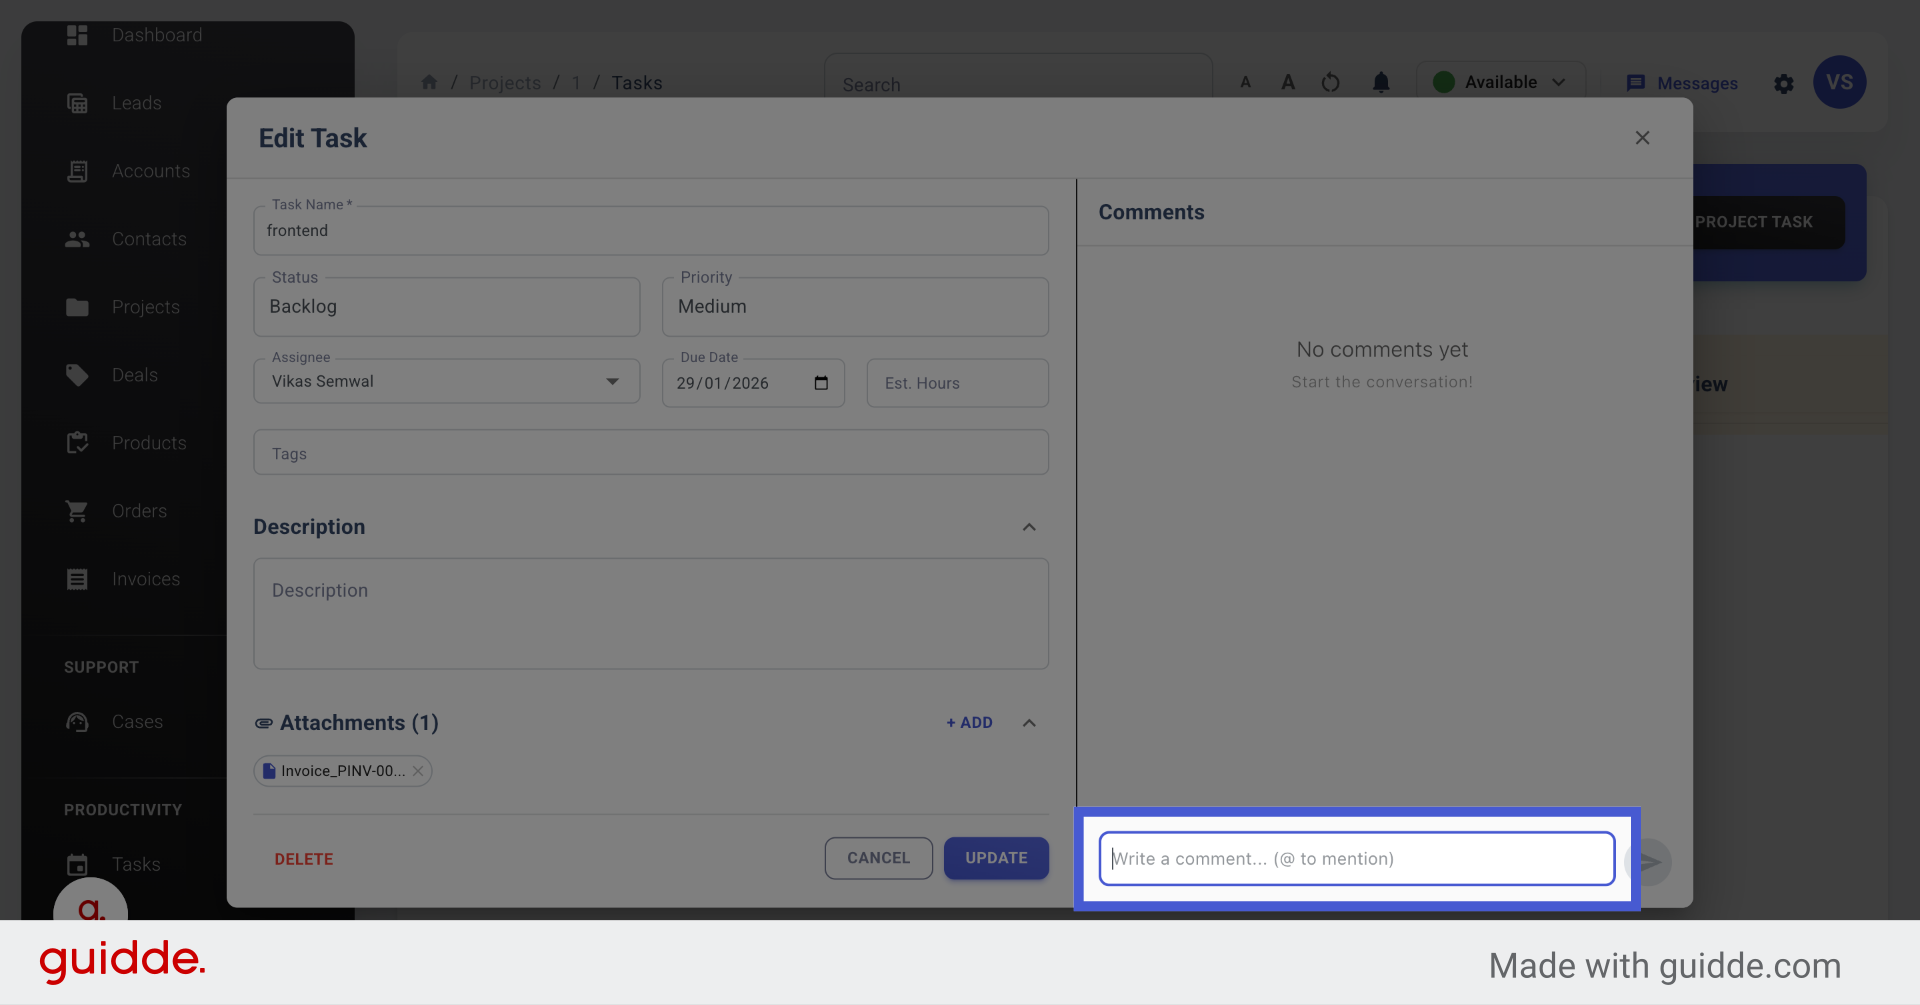Click the Cases support agent icon
Screen dimensions: 1920x1005
[x=77, y=722]
